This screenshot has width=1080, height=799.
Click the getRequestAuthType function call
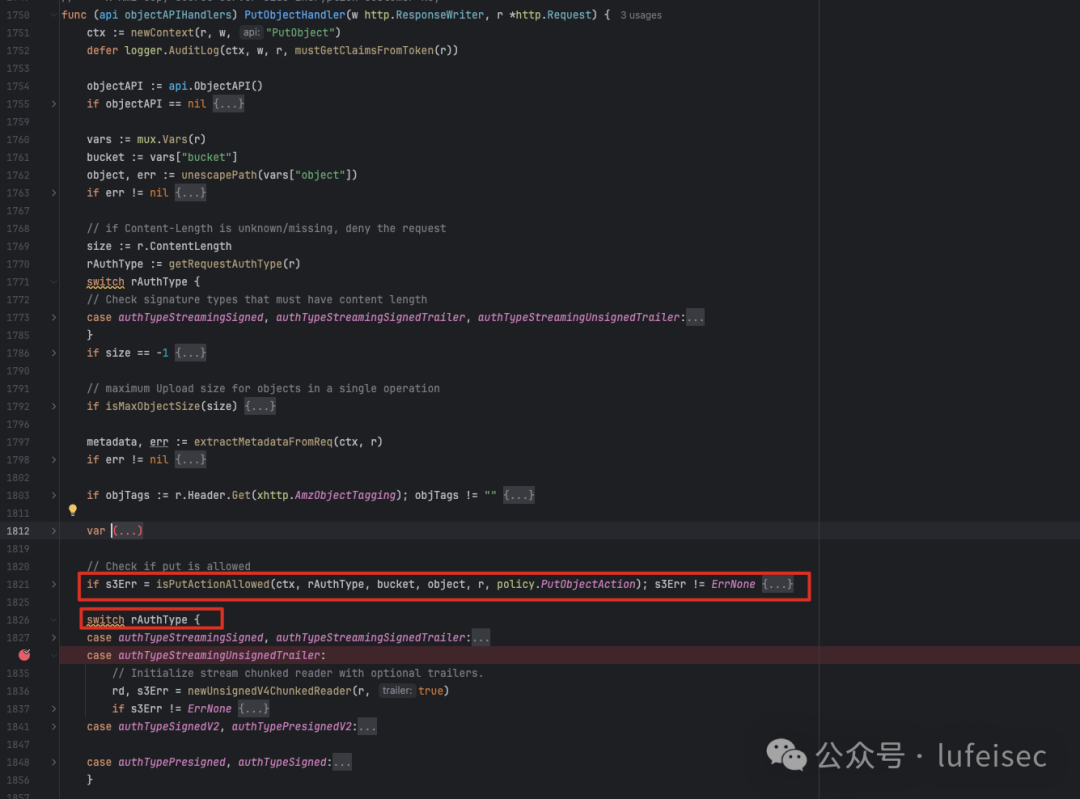point(225,264)
